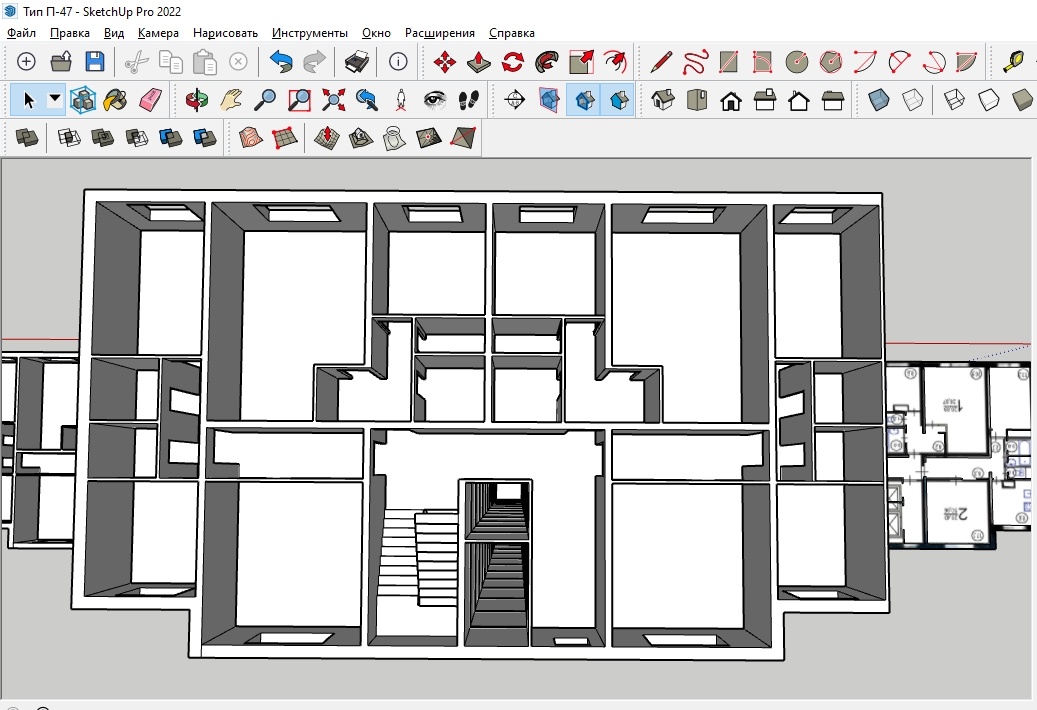The height and width of the screenshot is (710, 1037).
Task: Click the Zoom Extents icon
Action: (x=334, y=100)
